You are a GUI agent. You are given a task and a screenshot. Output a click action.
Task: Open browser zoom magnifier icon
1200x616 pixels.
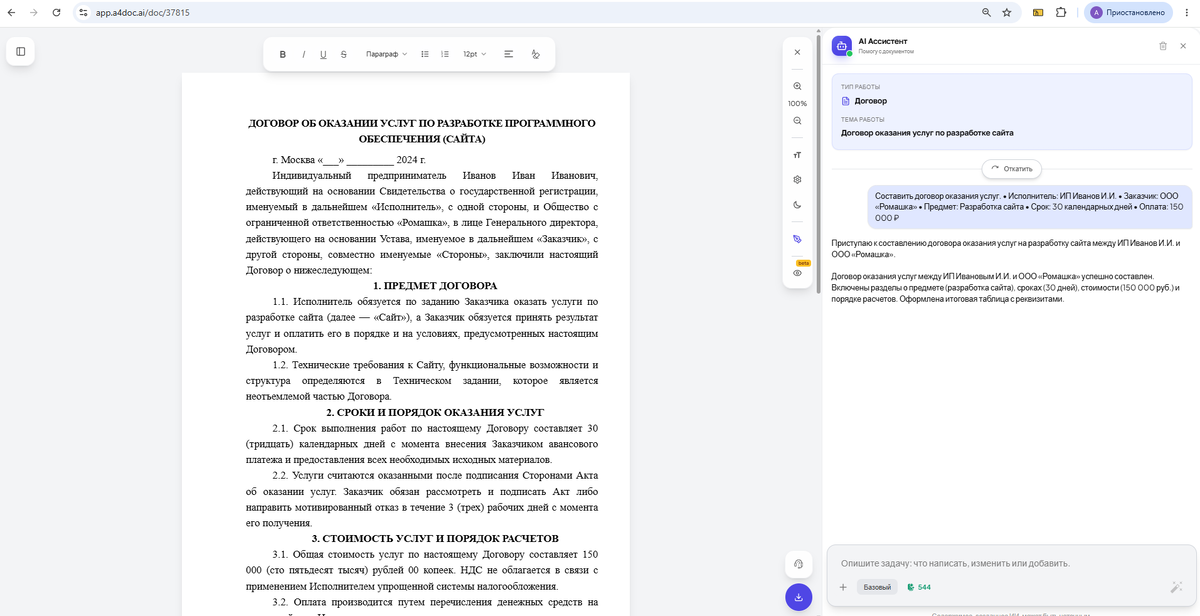[x=986, y=12]
